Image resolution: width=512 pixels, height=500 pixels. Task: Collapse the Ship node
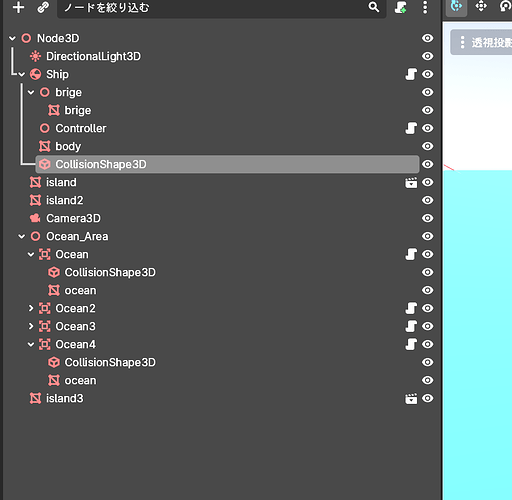pos(22,74)
